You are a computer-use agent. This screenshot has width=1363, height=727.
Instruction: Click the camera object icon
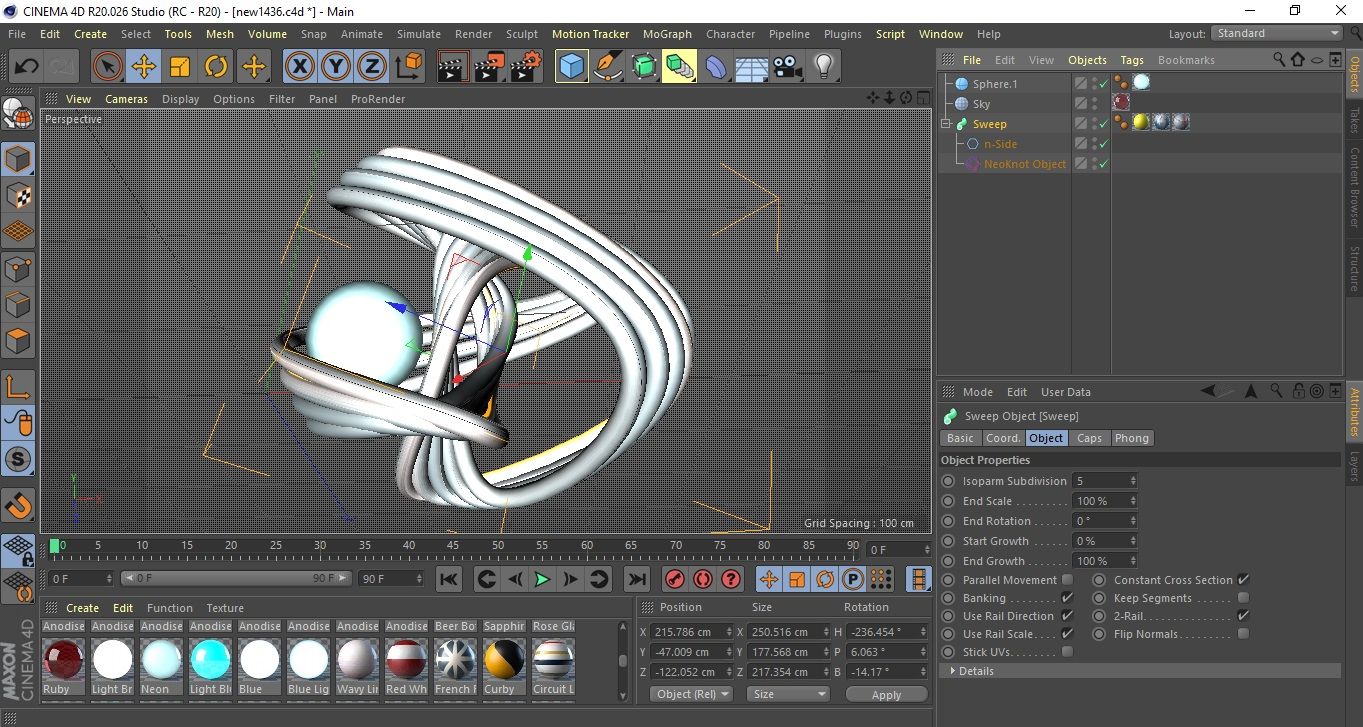pos(787,67)
